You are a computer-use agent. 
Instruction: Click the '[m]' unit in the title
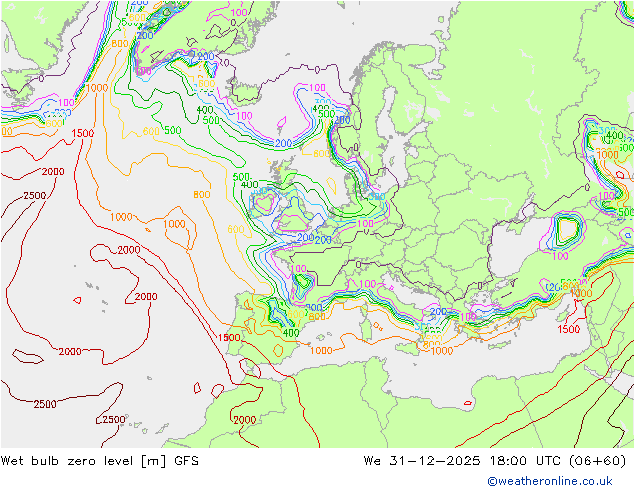click(x=154, y=461)
